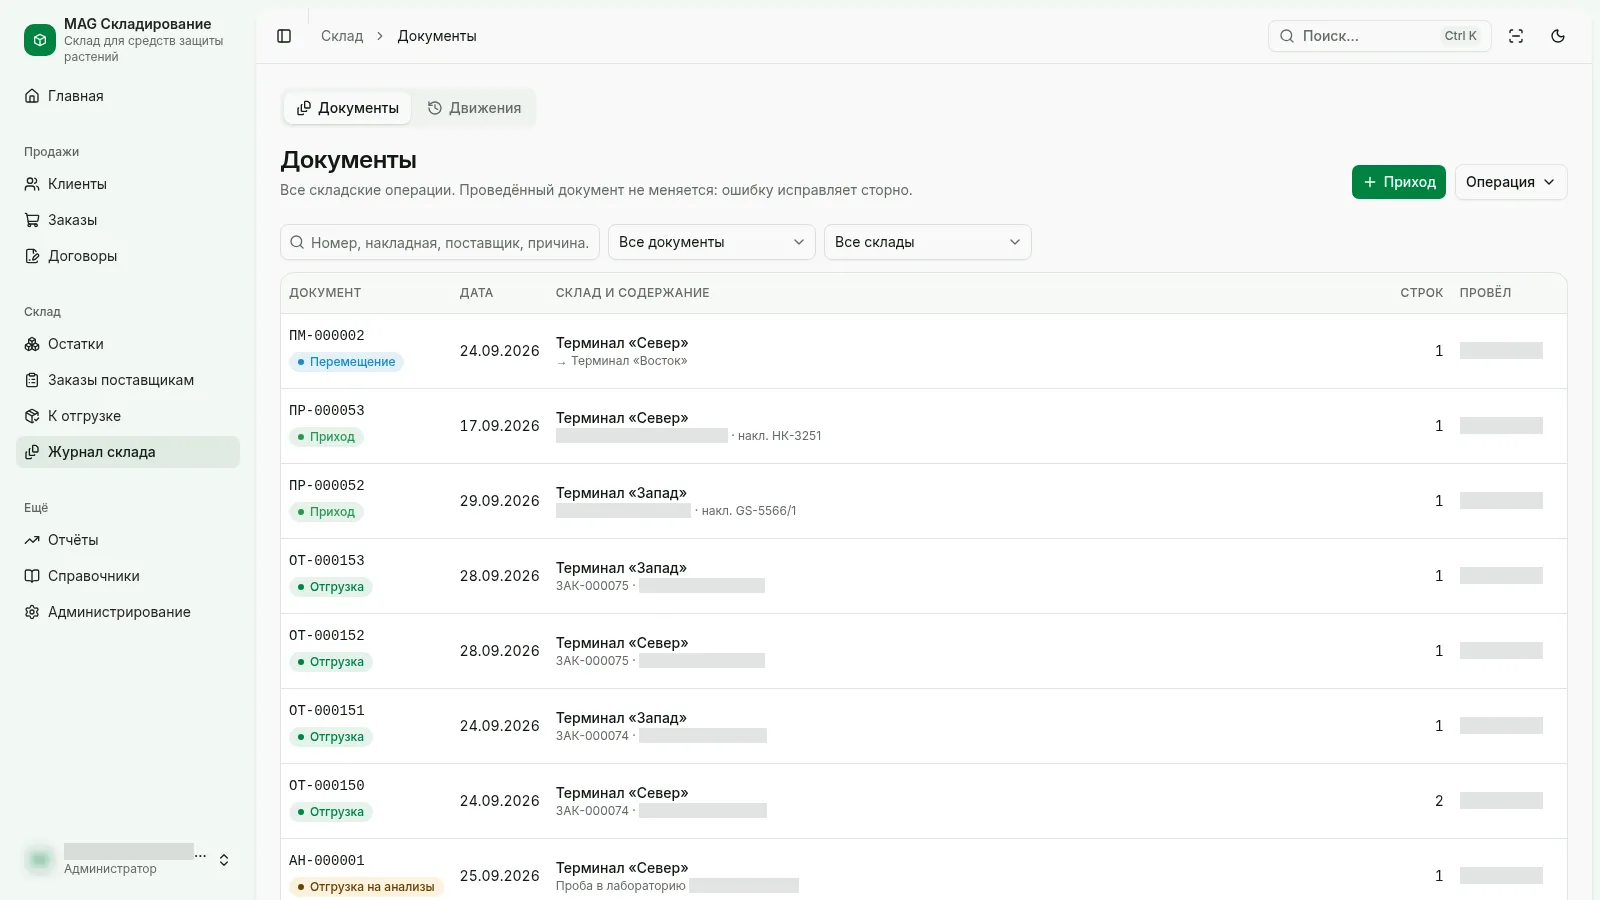Open К отгрузке section
This screenshot has height=900, width=1600.
(x=128, y=416)
